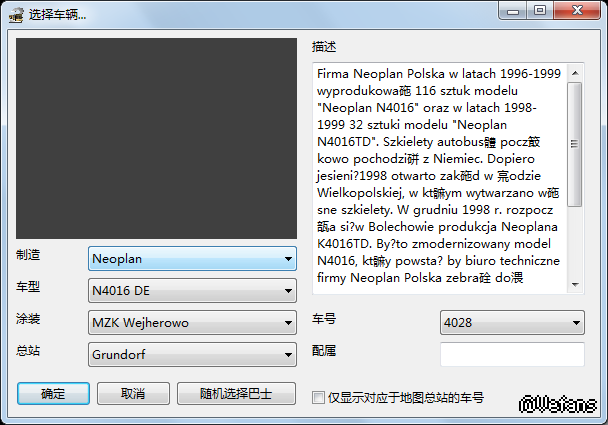Click the 涂装 label
Viewport: 608px width, 425px height.
(x=28, y=319)
